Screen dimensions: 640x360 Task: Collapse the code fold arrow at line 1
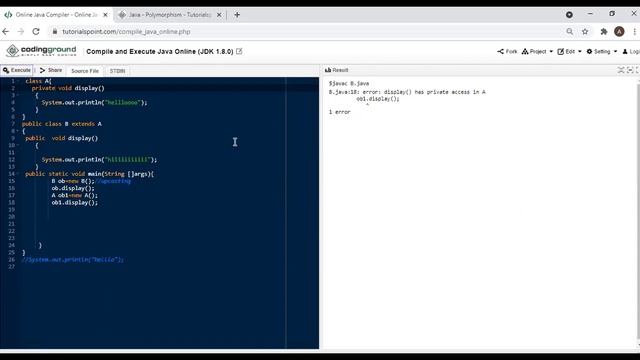click(x=18, y=81)
